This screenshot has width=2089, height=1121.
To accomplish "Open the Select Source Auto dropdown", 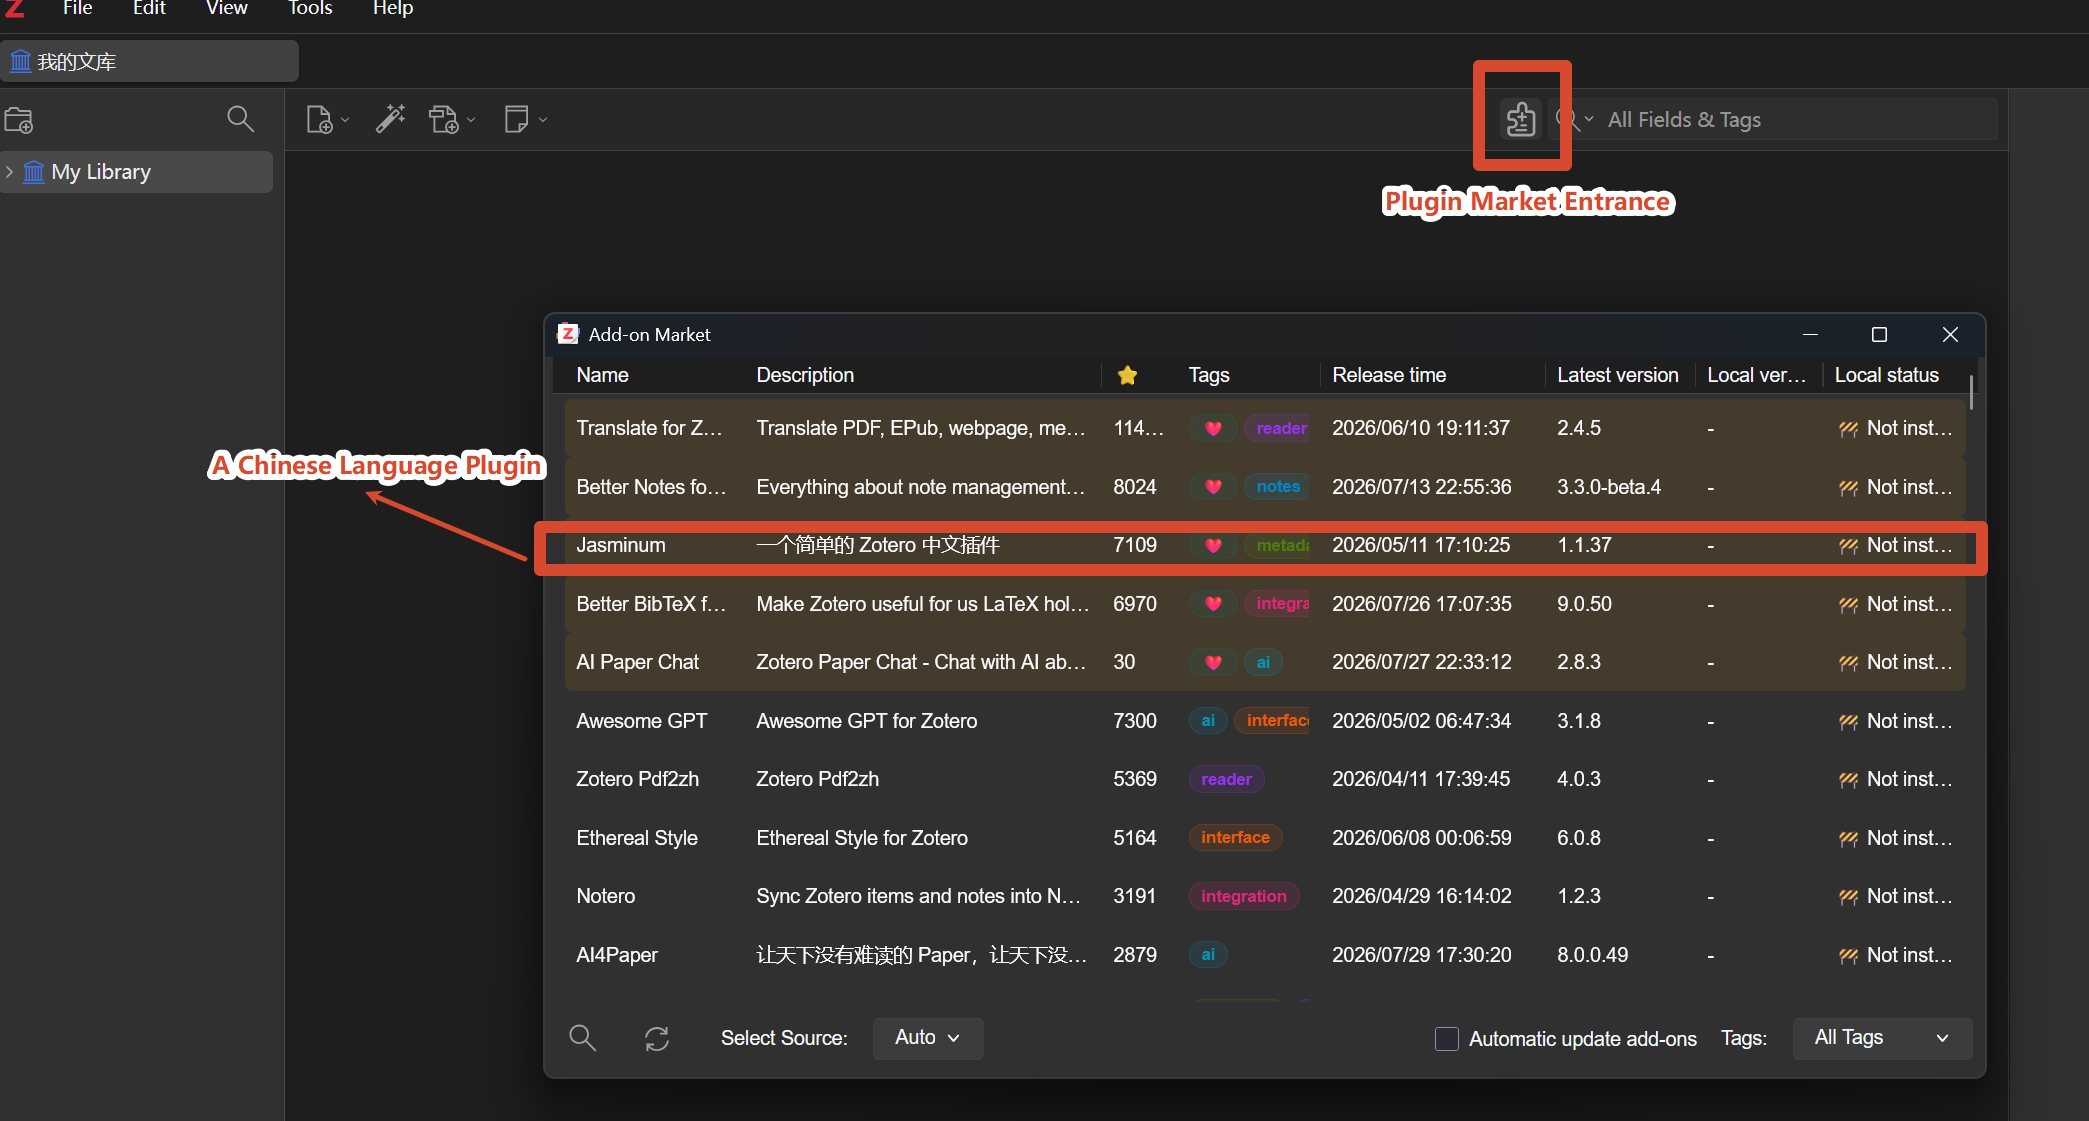I will click(927, 1038).
